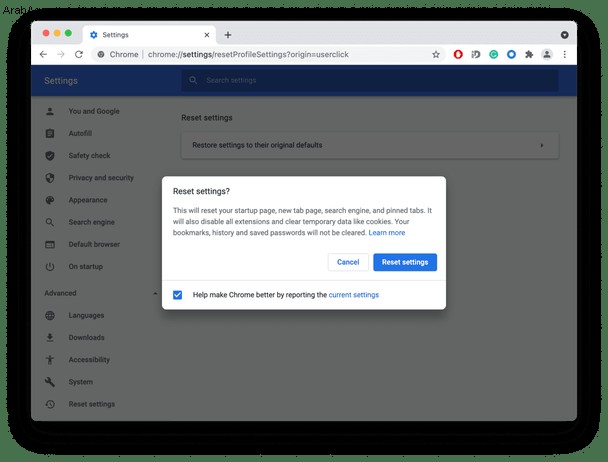608x462 pixels.
Task: Open the Extensions puzzle piece menu
Action: tap(529, 55)
